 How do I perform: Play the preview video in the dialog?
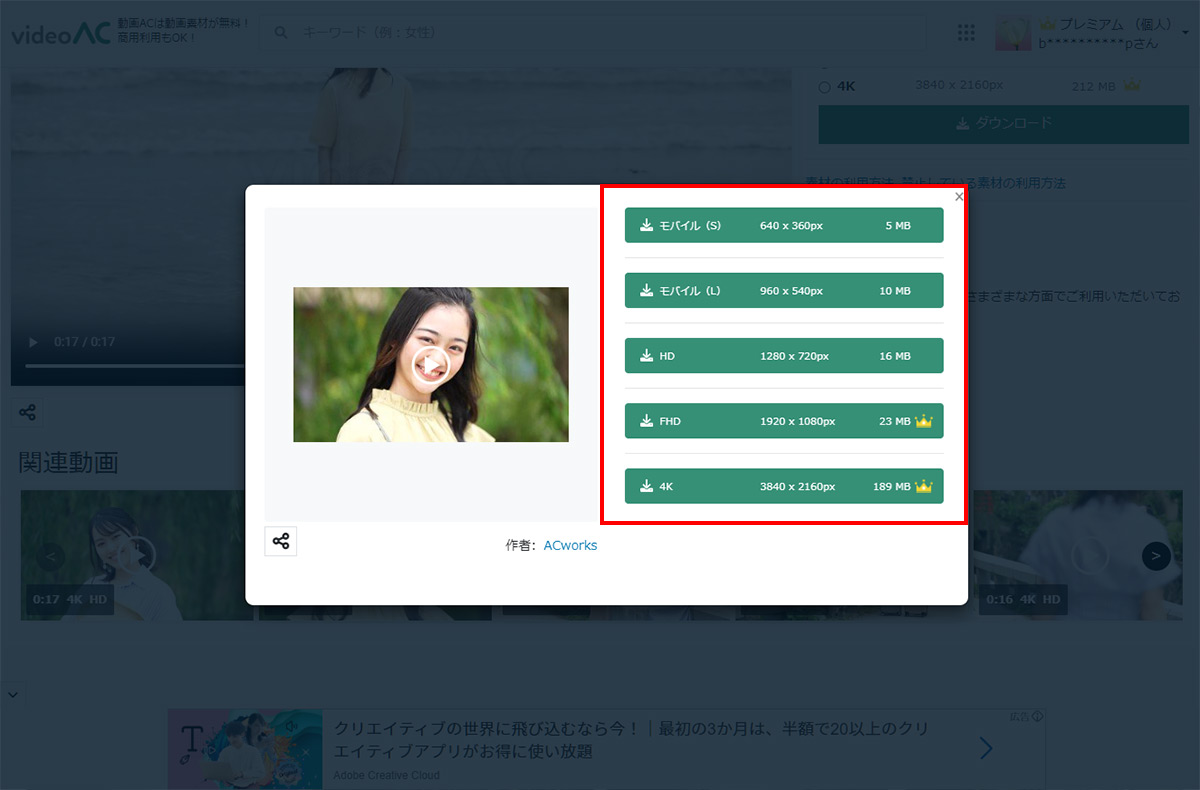tap(430, 365)
